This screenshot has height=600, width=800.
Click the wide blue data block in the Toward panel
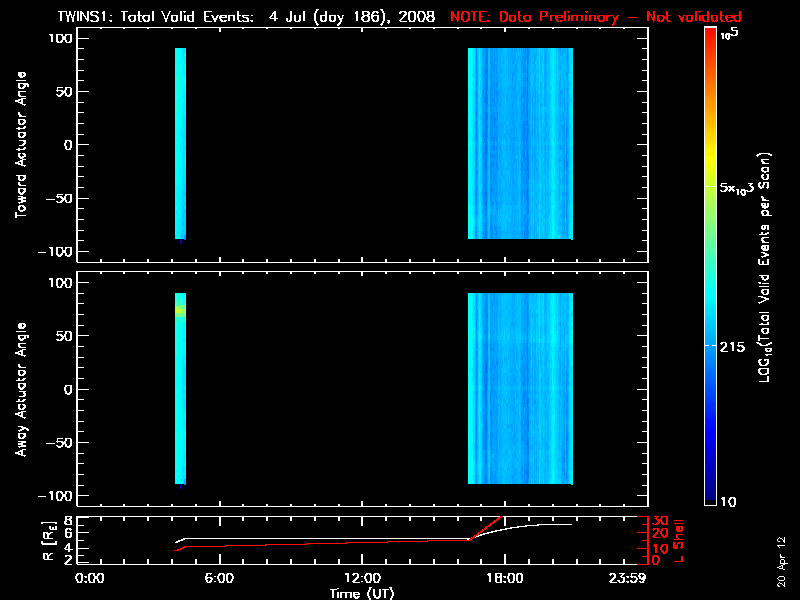[x=520, y=143]
